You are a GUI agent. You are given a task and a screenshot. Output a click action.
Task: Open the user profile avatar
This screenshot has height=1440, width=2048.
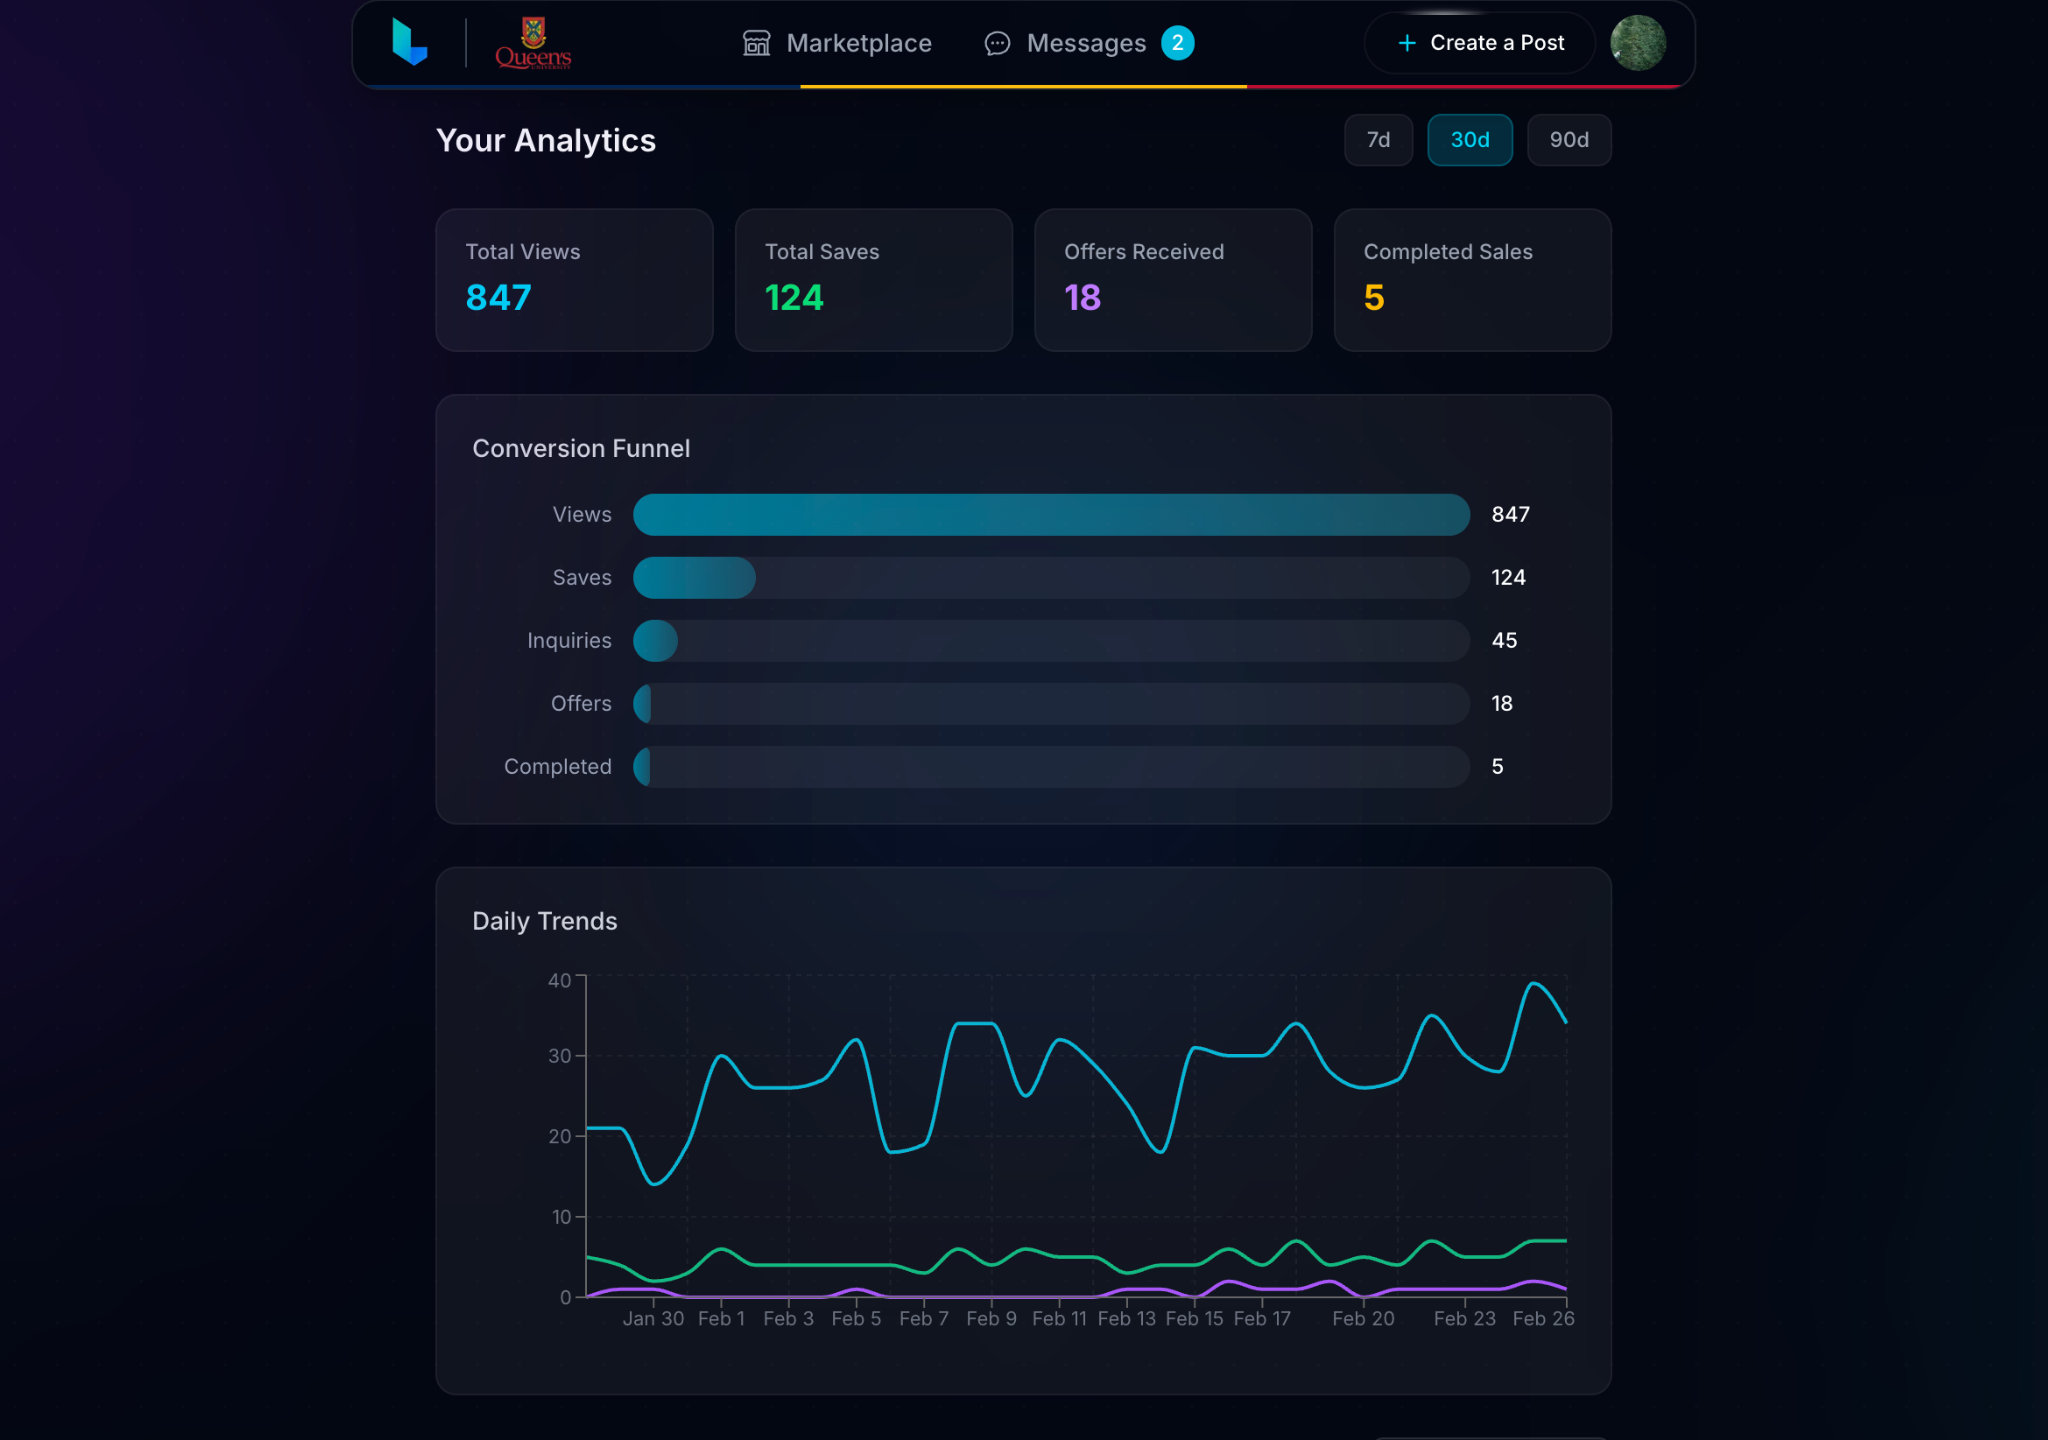click(1637, 43)
